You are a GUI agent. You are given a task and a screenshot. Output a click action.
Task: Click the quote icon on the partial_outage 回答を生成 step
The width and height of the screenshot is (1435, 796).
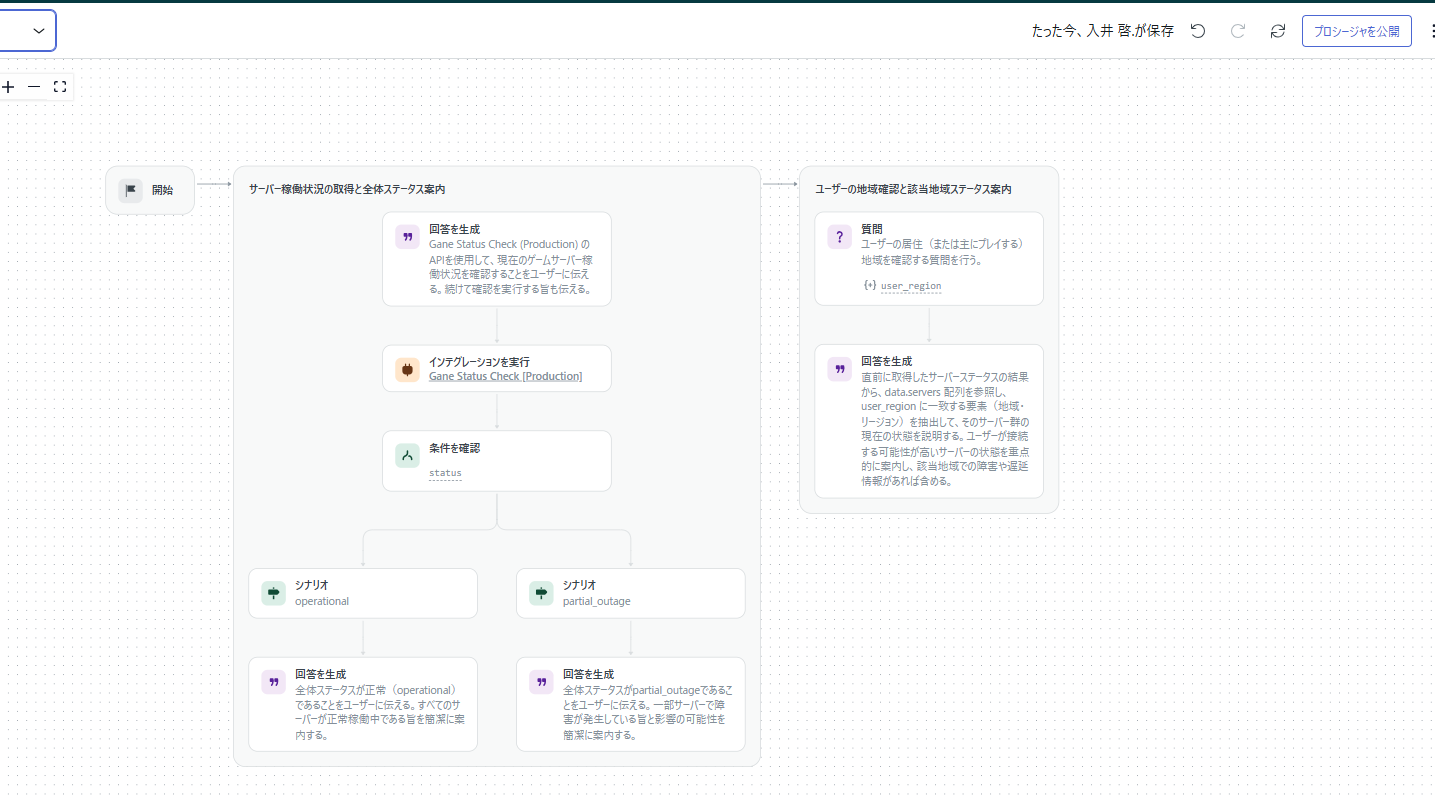point(540,681)
